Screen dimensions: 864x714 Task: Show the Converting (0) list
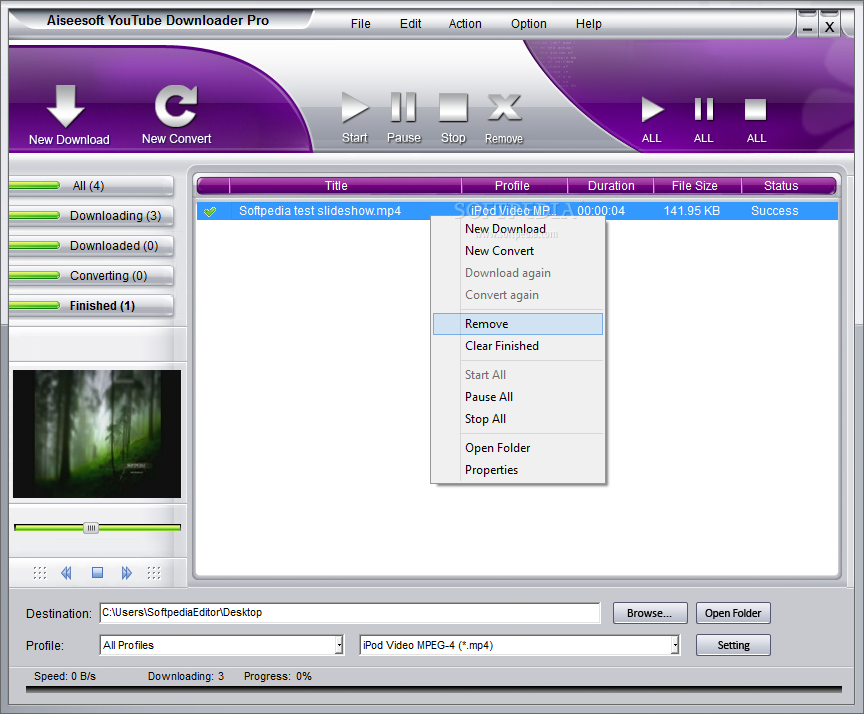pos(91,275)
